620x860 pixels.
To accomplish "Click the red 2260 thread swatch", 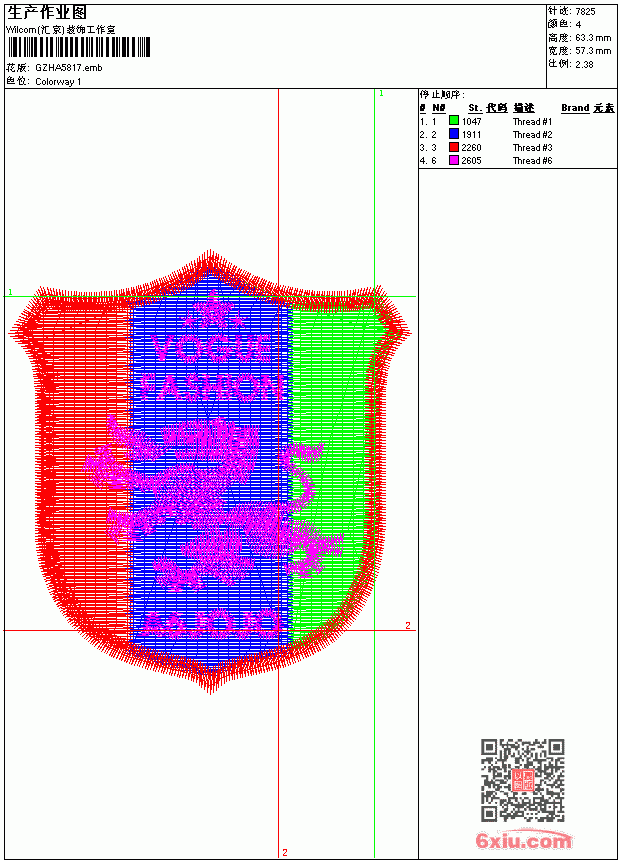I will (x=454, y=147).
